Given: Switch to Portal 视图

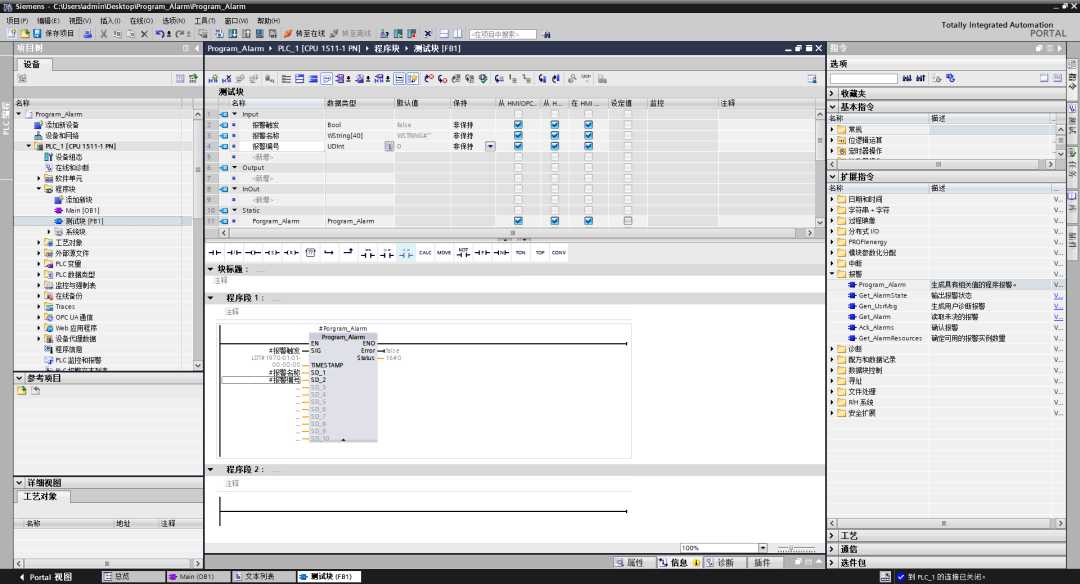Looking at the screenshot, I should tap(45, 577).
